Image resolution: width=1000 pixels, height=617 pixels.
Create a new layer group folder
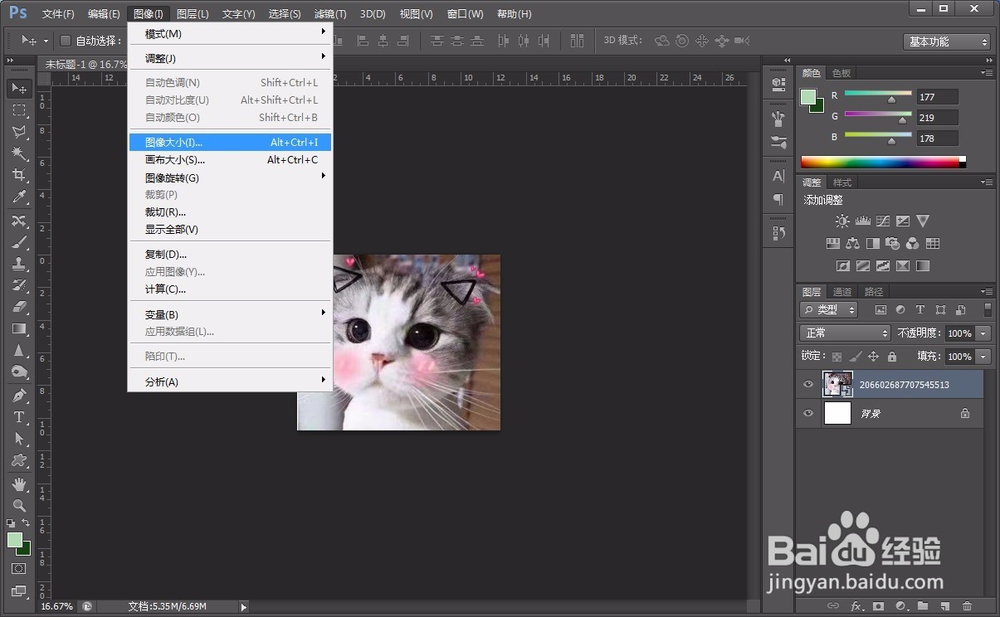click(x=923, y=606)
